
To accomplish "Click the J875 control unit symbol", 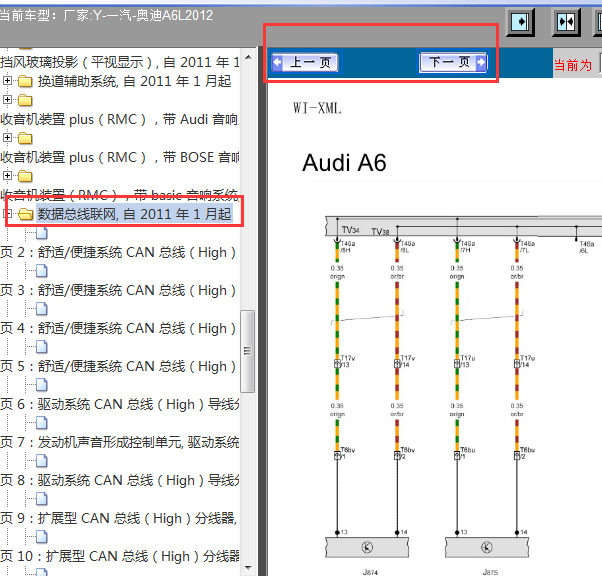I will [x=487, y=547].
